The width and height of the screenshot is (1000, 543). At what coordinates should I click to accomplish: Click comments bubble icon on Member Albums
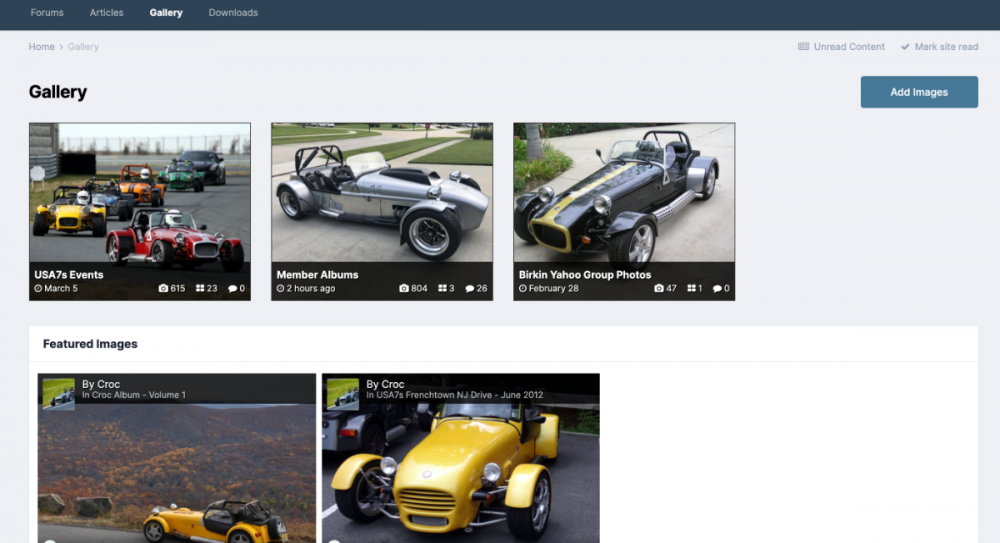tap(470, 289)
